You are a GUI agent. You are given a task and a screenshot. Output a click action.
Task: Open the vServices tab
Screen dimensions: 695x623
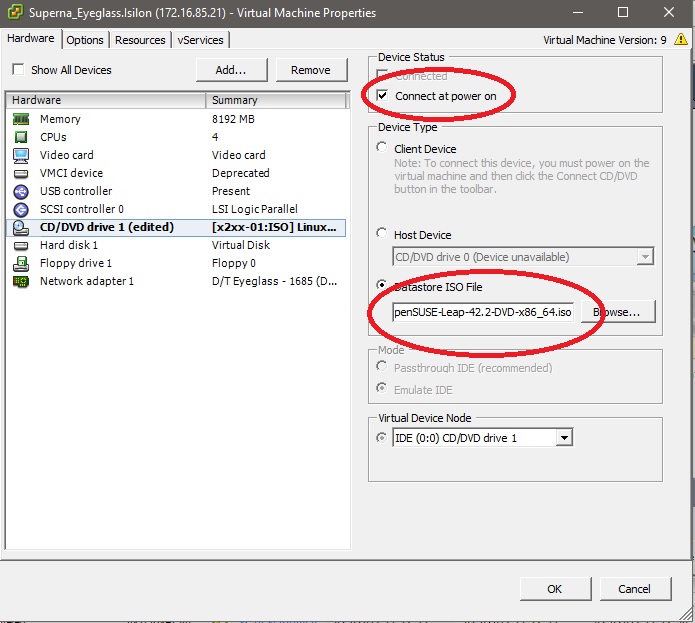[200, 40]
